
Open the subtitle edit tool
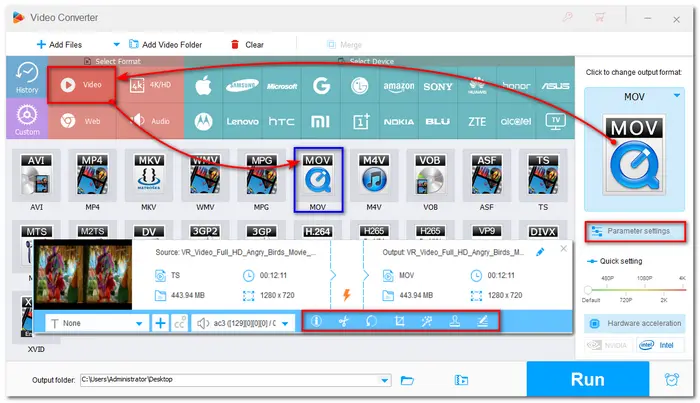pos(482,321)
